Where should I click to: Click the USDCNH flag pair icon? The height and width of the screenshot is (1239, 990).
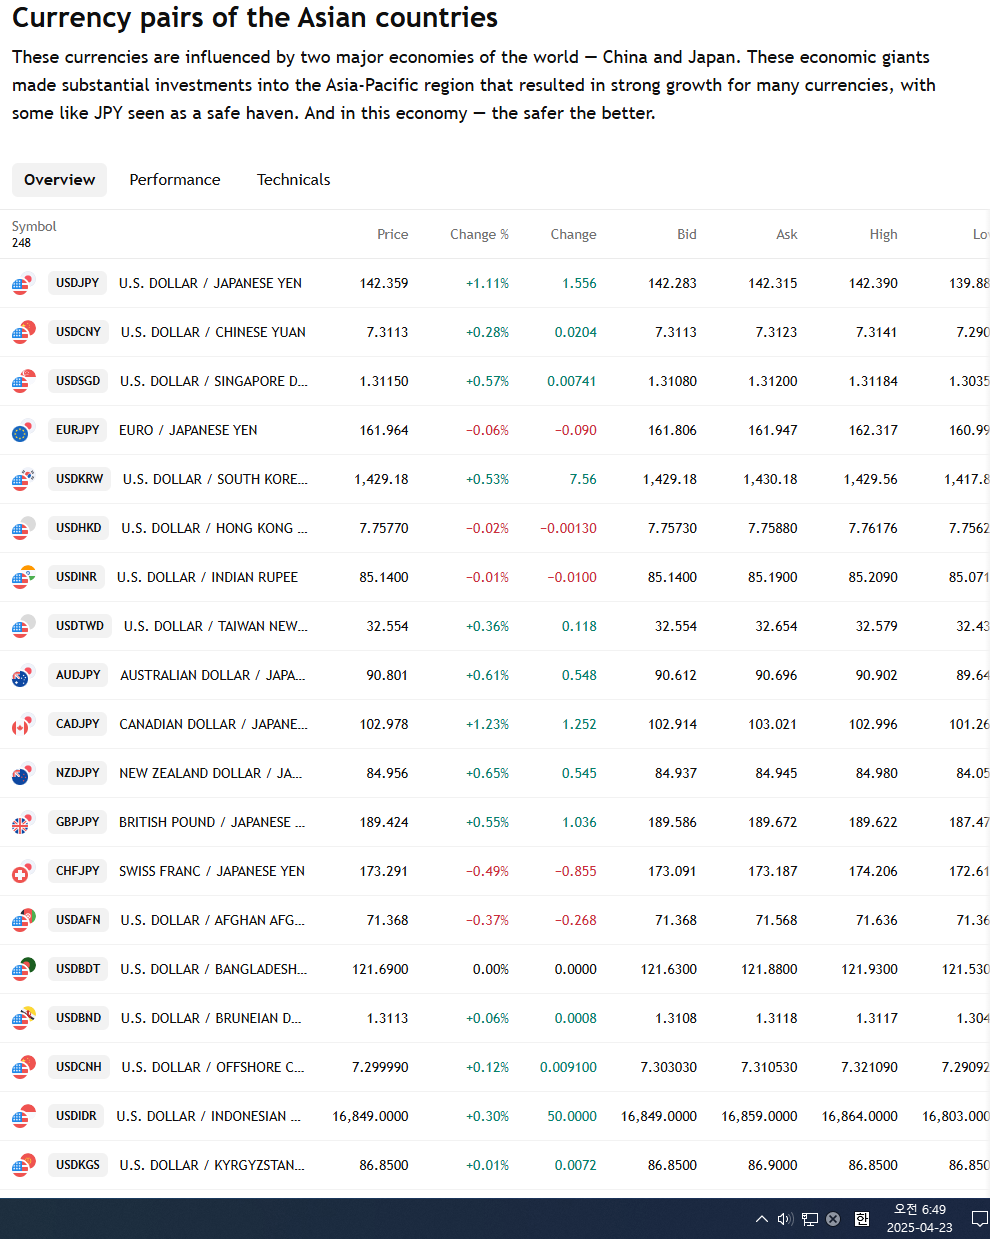point(23,1068)
